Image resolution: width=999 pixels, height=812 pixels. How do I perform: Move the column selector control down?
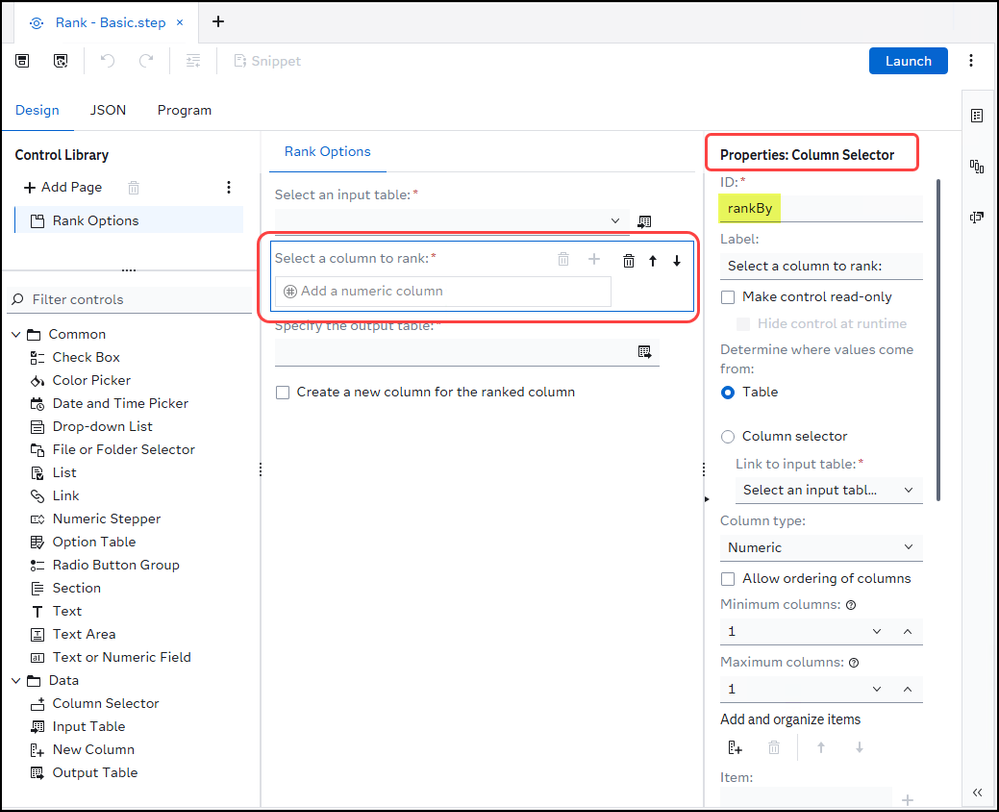677,260
